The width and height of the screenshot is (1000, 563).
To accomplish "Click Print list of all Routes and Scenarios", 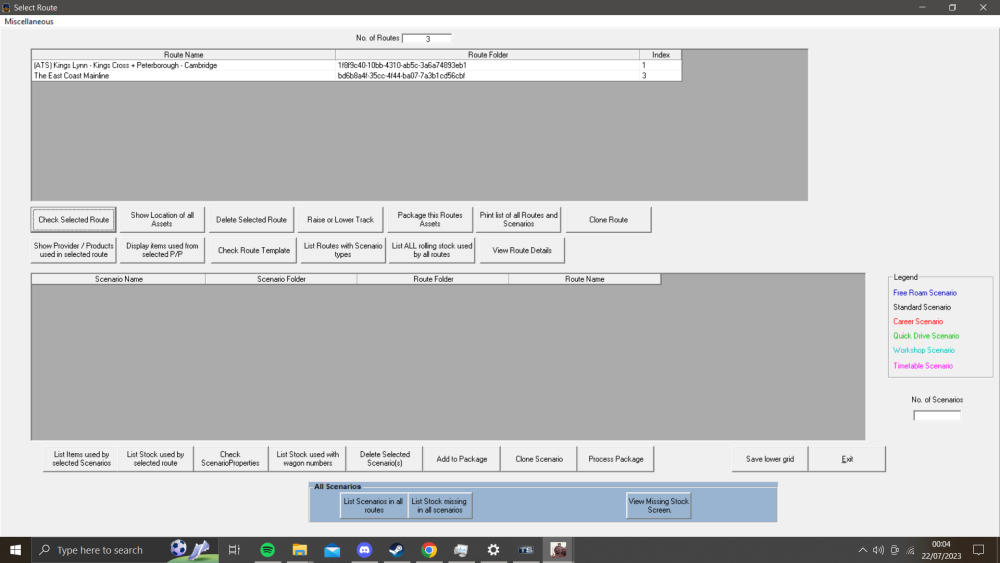I will coord(518,219).
